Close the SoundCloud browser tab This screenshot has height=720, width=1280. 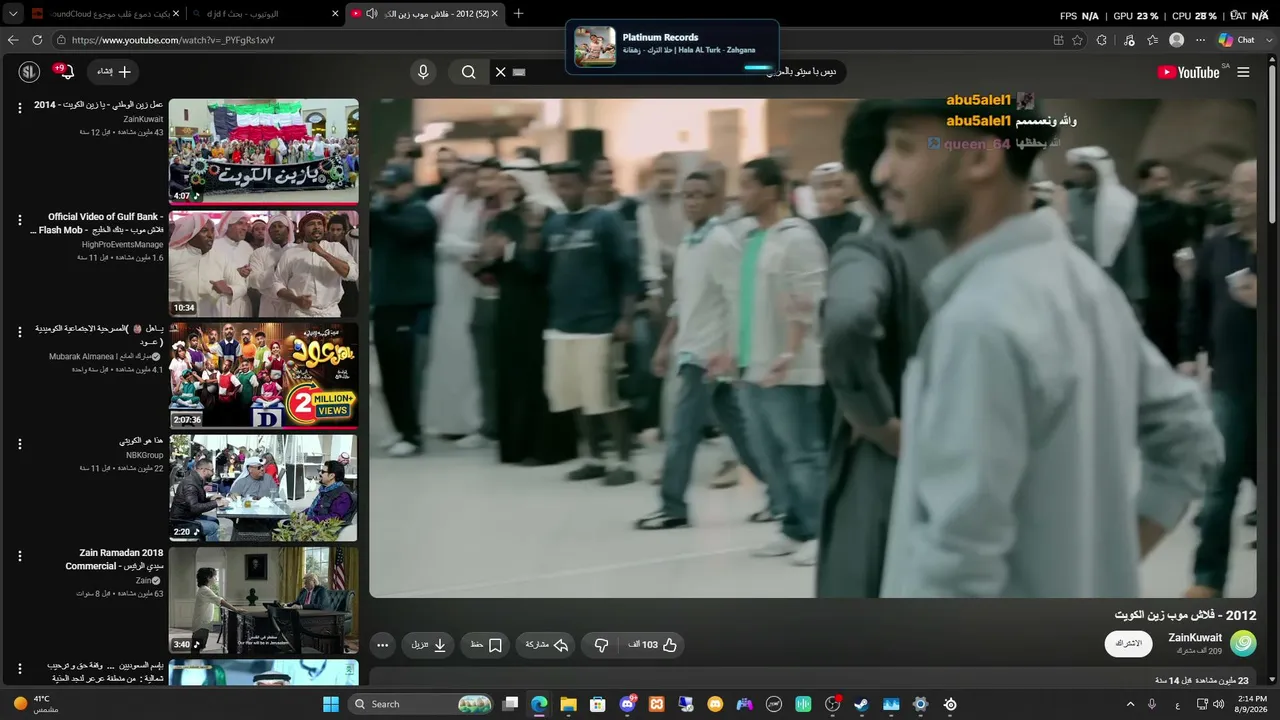(x=177, y=13)
